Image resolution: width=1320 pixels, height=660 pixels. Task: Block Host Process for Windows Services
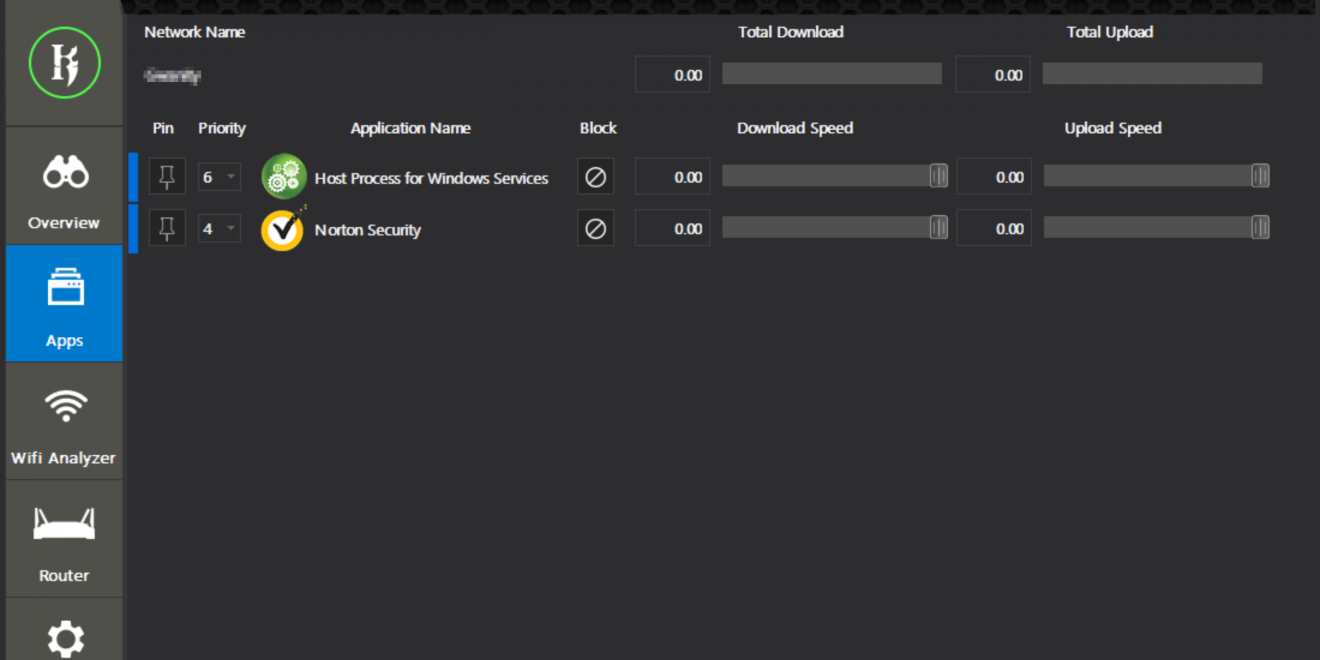(x=595, y=177)
